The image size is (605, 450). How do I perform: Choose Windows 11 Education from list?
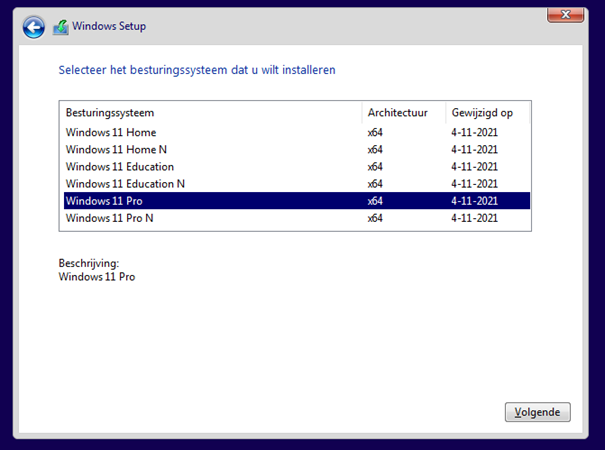tap(297, 167)
